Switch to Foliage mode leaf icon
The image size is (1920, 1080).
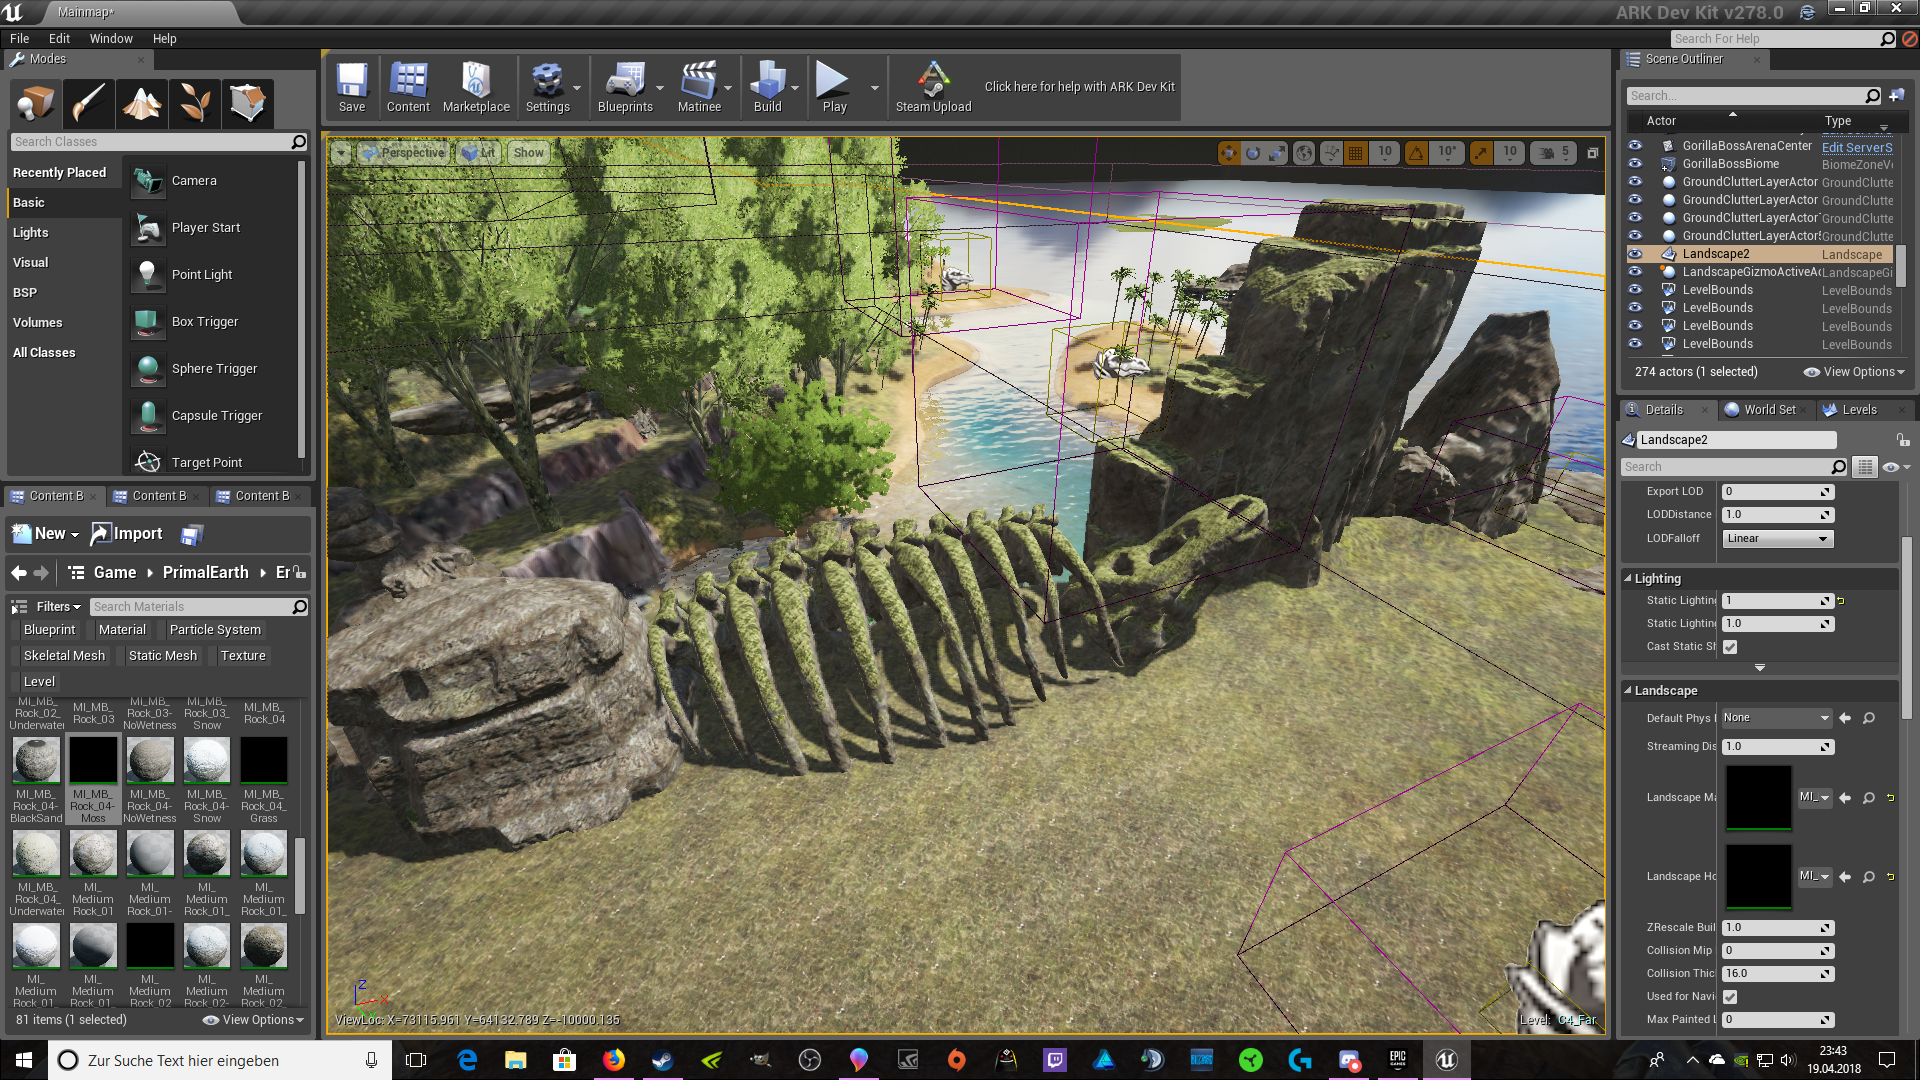click(194, 102)
